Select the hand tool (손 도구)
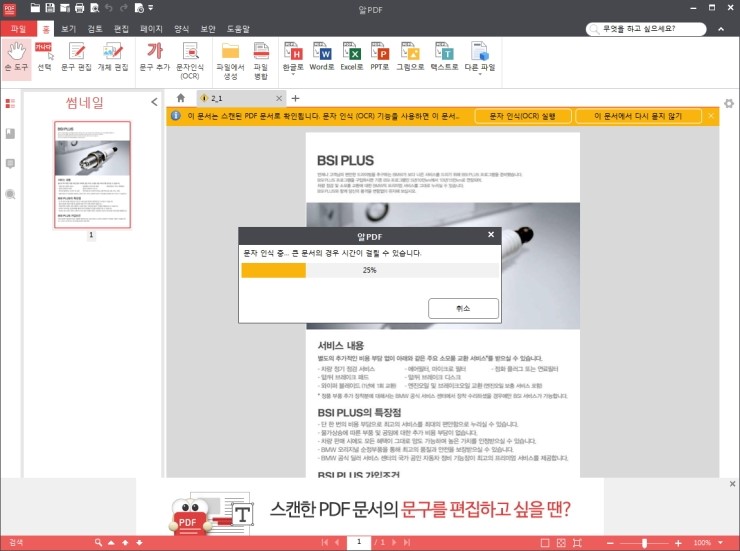The image size is (740, 551). (x=17, y=58)
